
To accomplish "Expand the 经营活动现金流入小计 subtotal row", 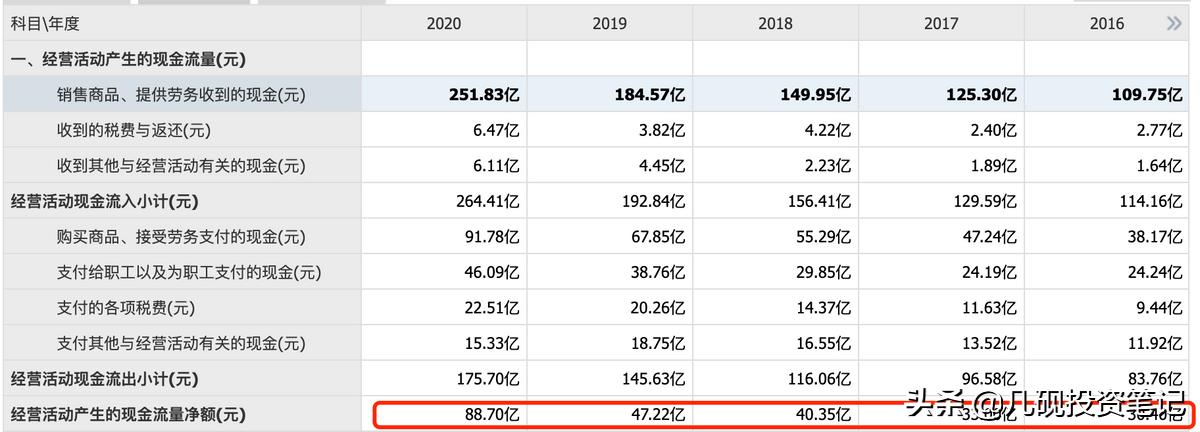I will tap(104, 201).
